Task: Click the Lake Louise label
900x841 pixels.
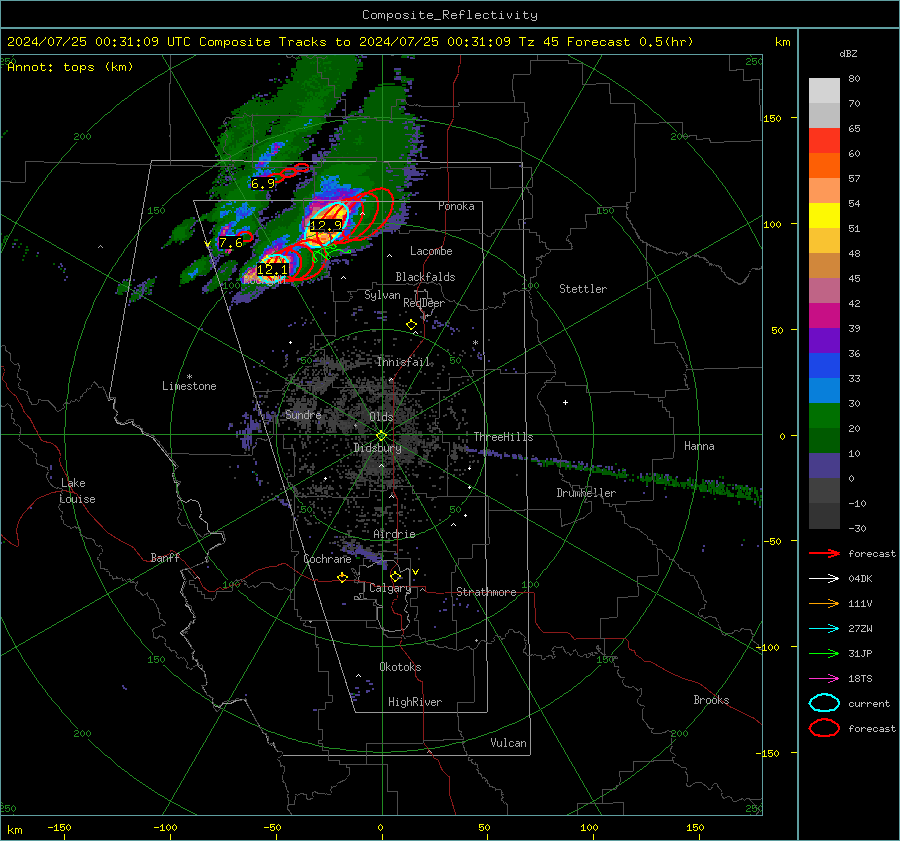Action: [x=78, y=491]
